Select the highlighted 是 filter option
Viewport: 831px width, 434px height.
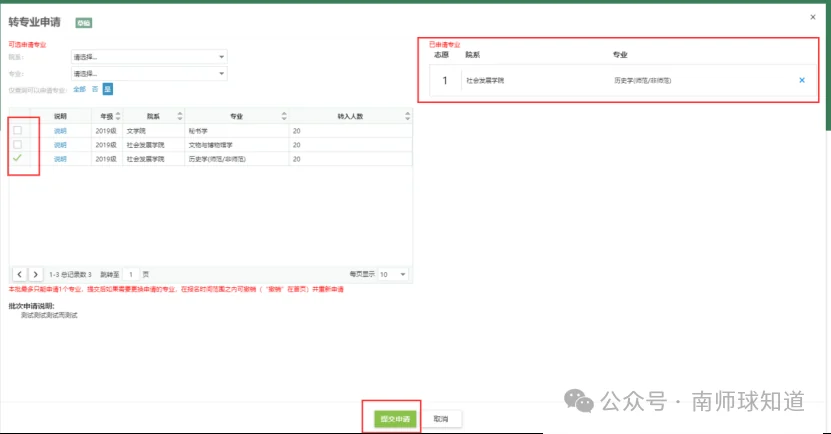(x=108, y=90)
